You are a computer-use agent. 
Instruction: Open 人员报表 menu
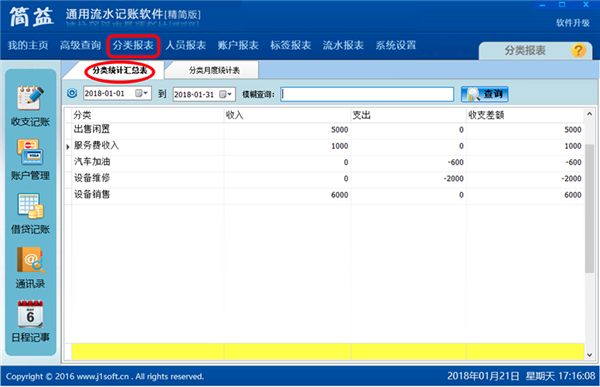pyautogui.click(x=186, y=45)
